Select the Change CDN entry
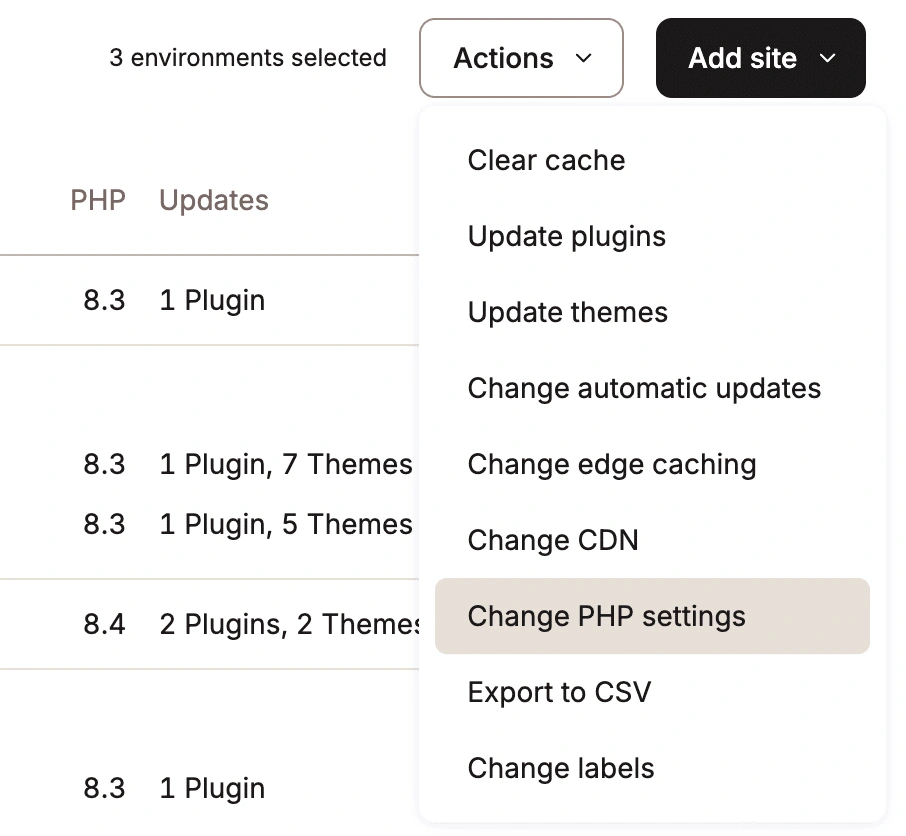906x836 pixels. pyautogui.click(x=552, y=540)
